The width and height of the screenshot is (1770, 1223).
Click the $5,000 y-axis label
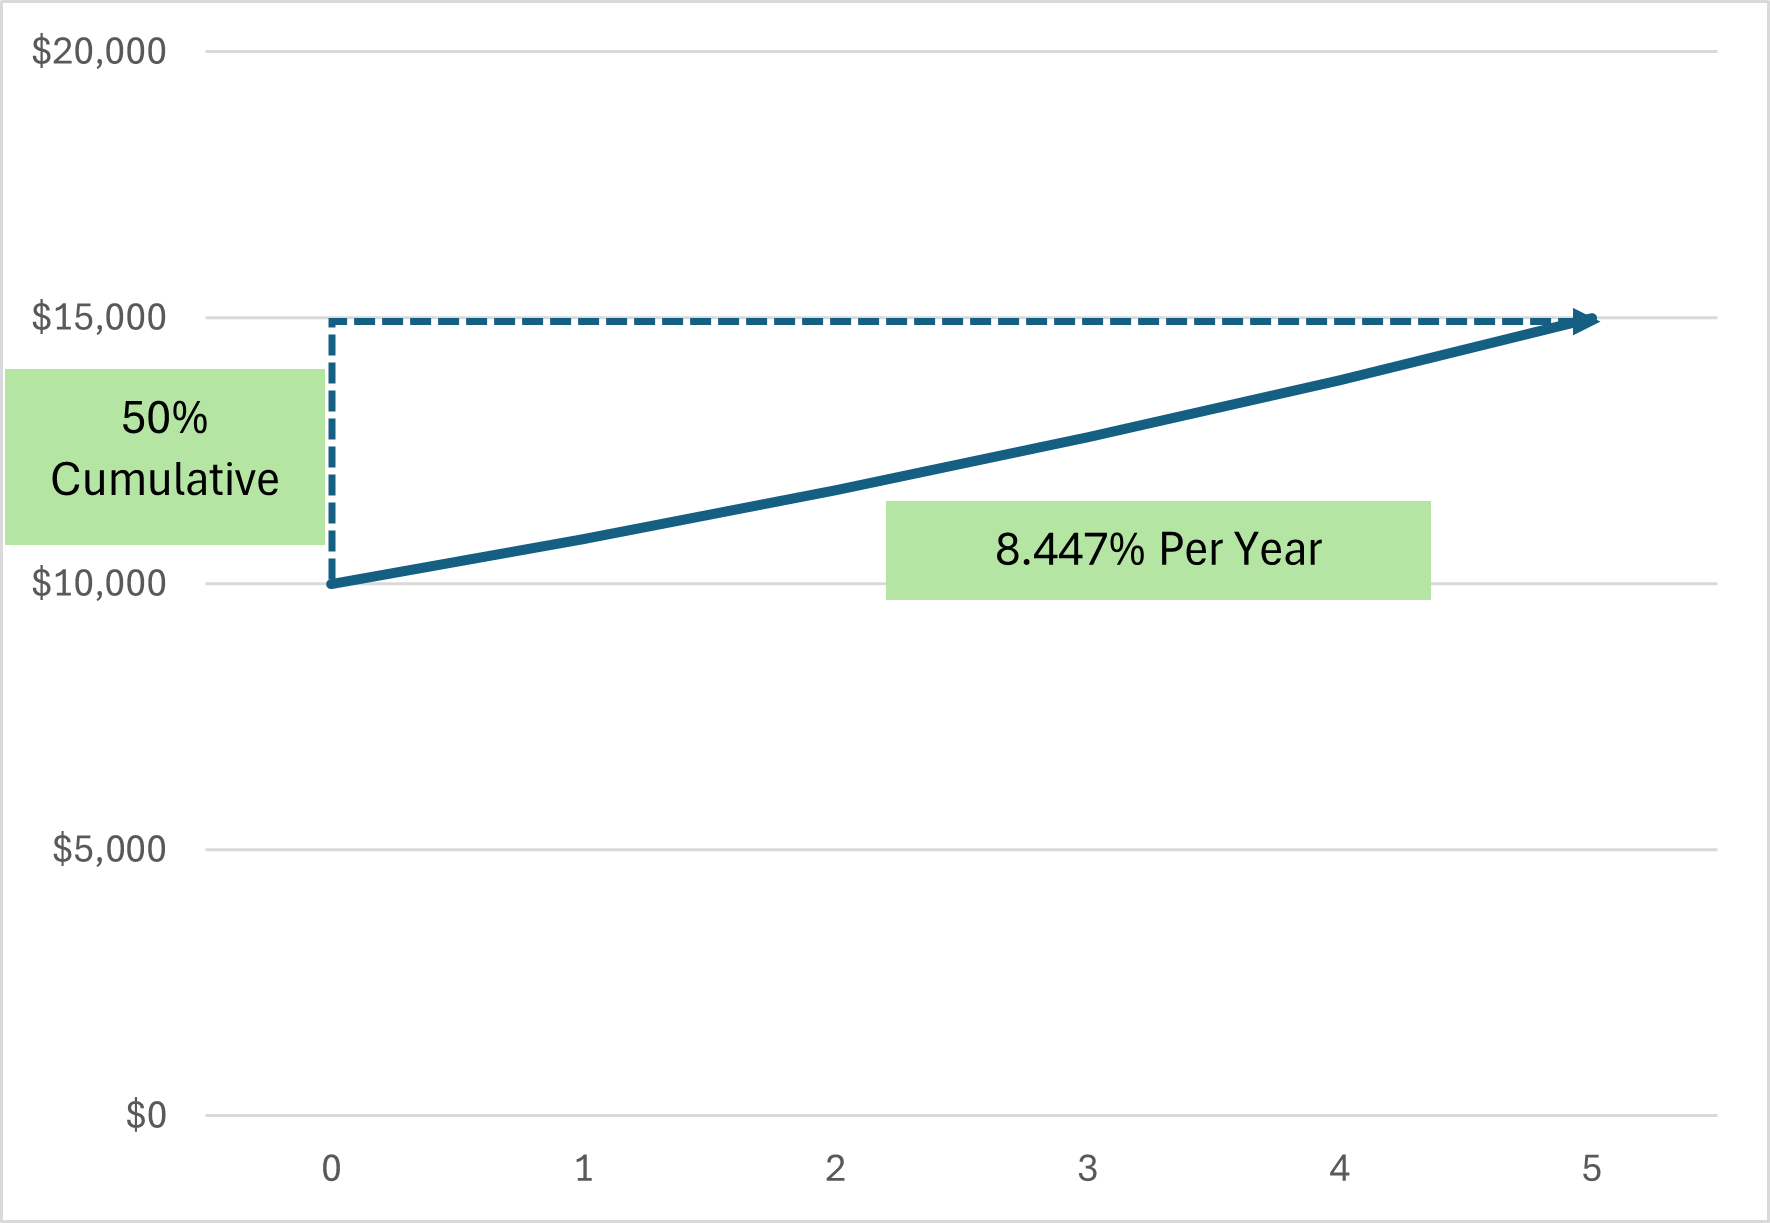tap(109, 849)
